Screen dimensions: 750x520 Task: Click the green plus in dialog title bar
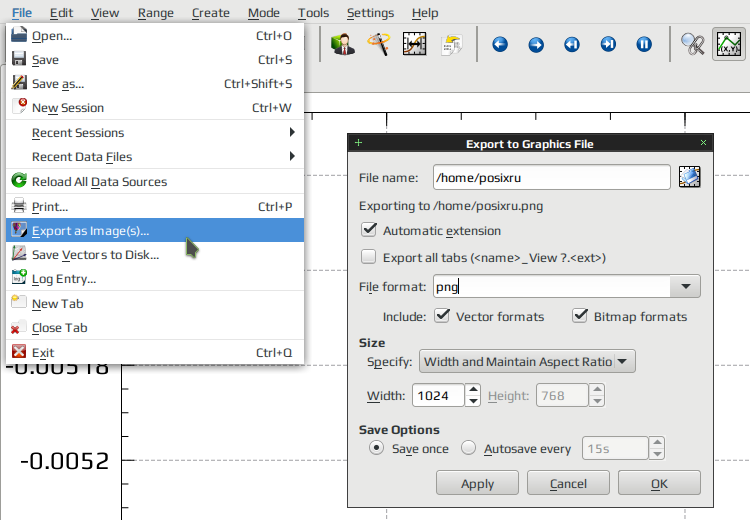[358, 143]
